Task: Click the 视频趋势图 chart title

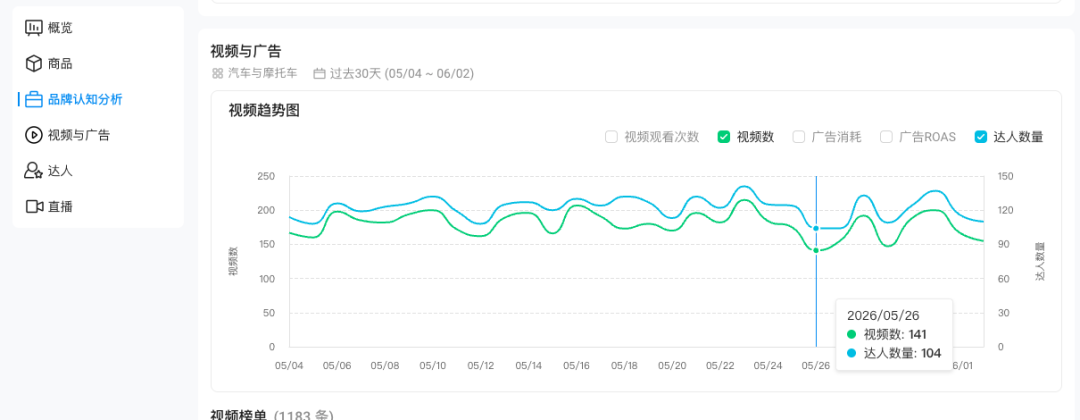Action: click(x=264, y=110)
